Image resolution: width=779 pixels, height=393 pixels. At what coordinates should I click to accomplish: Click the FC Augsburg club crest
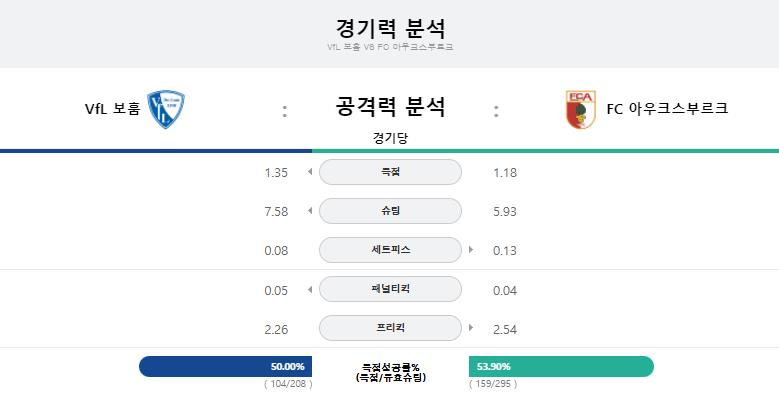click(580, 110)
